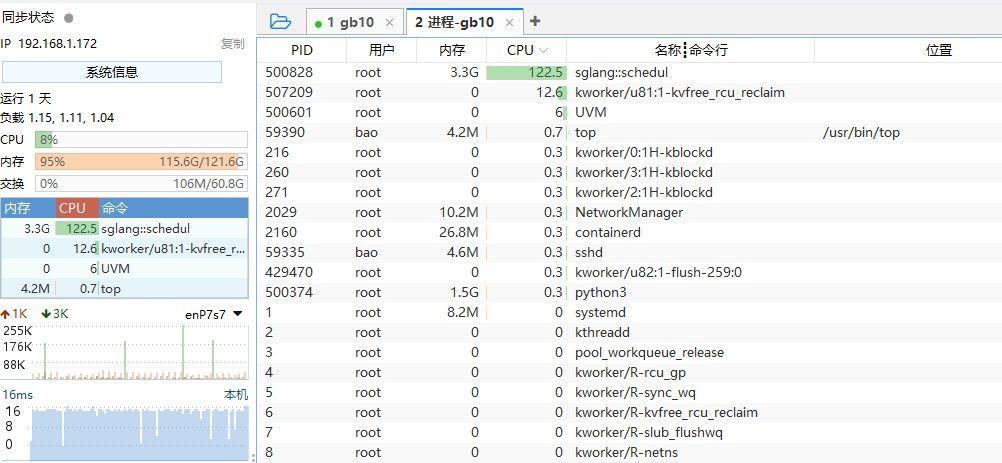Screen dimensions: 1002x463
Task: Select the kworker/0:1H-kblockd row
Action: [629, 153]
